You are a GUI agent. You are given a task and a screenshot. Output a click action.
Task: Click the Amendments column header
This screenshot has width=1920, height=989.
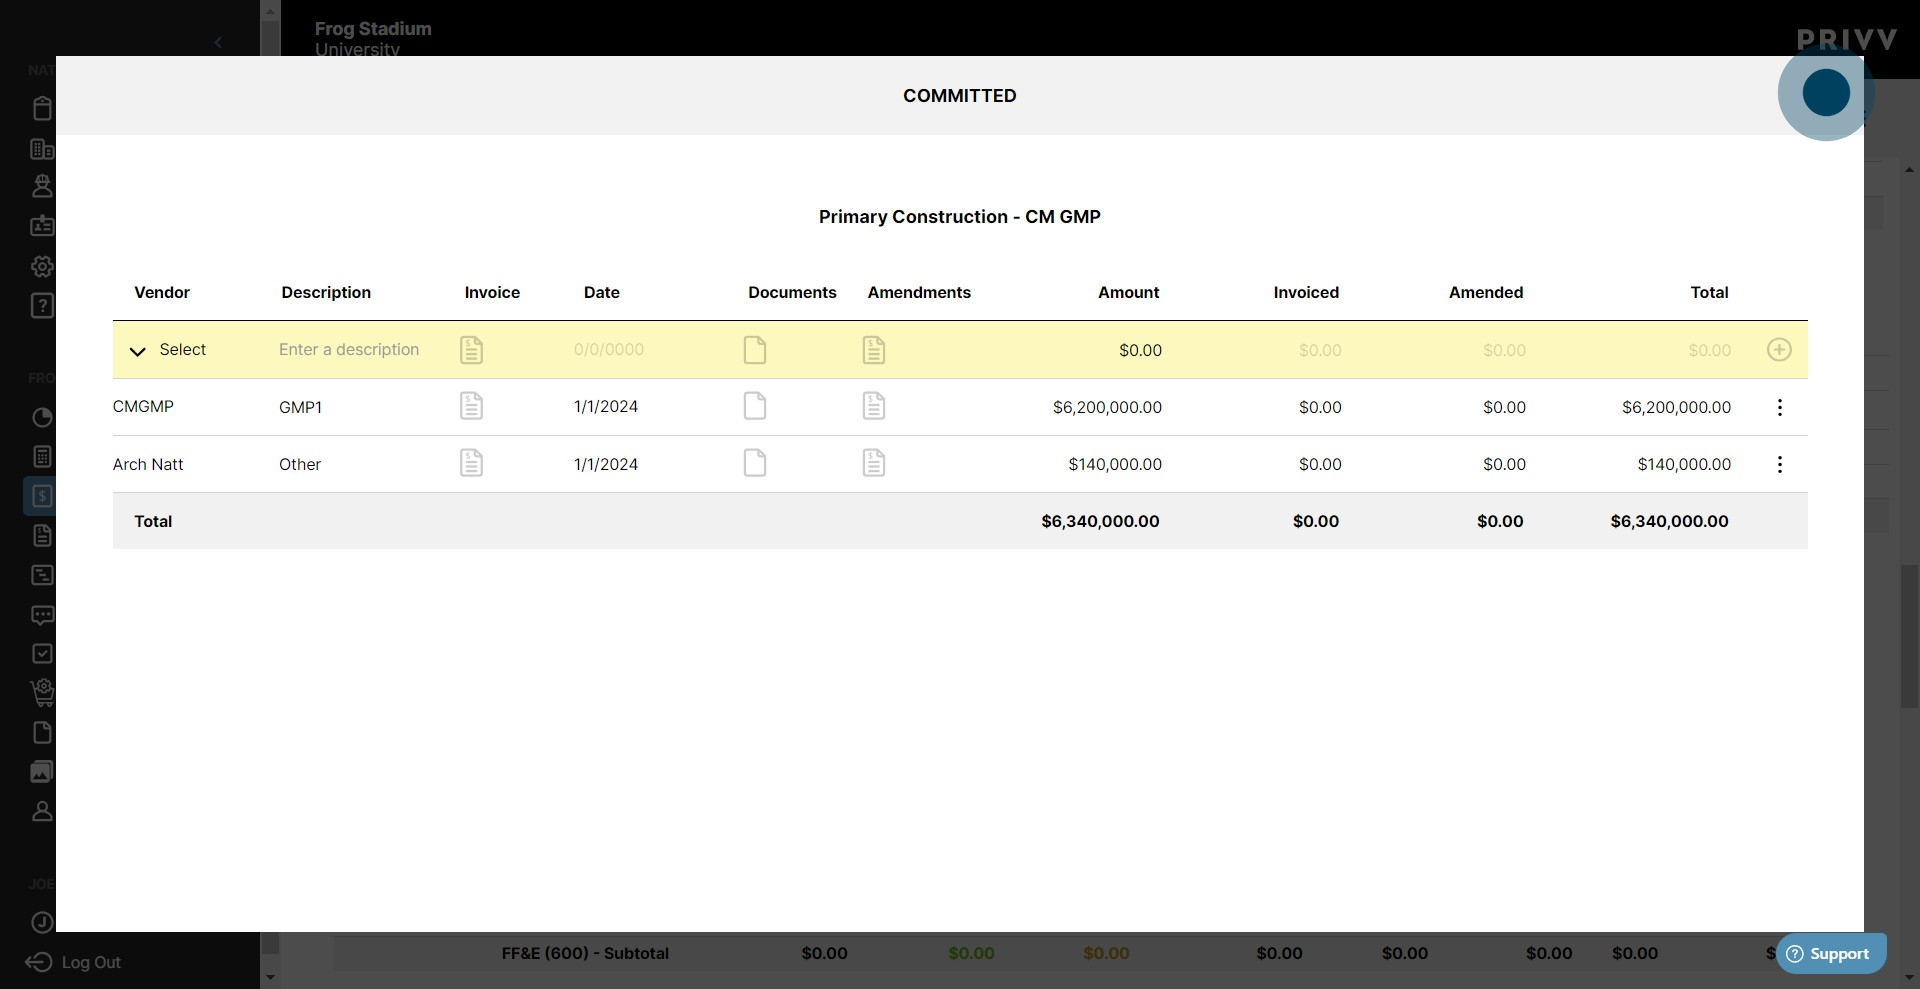point(919,292)
